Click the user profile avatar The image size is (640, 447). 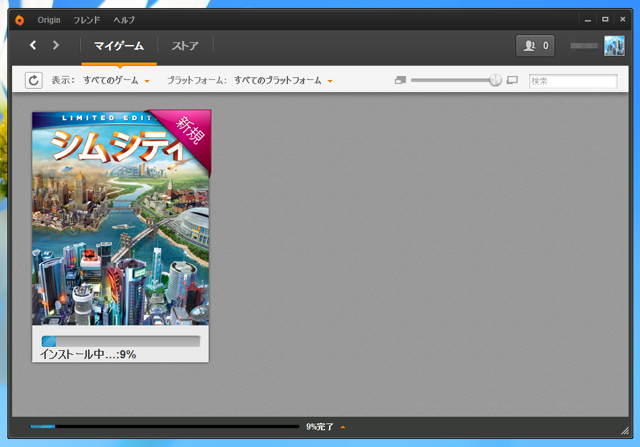pos(614,45)
